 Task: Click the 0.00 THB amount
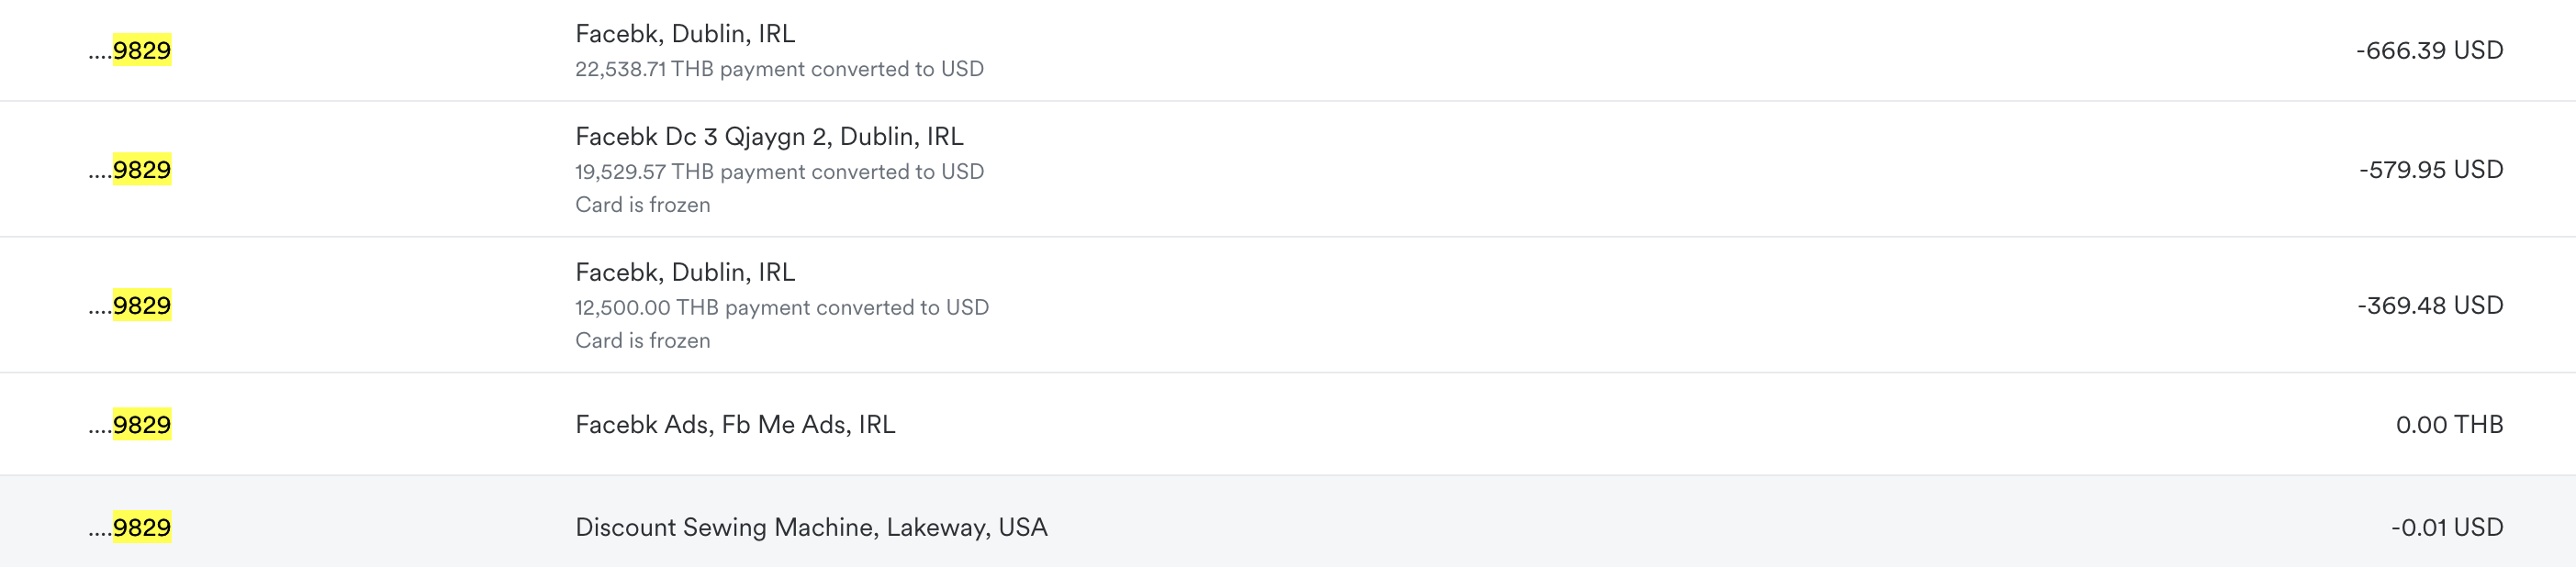(2449, 424)
